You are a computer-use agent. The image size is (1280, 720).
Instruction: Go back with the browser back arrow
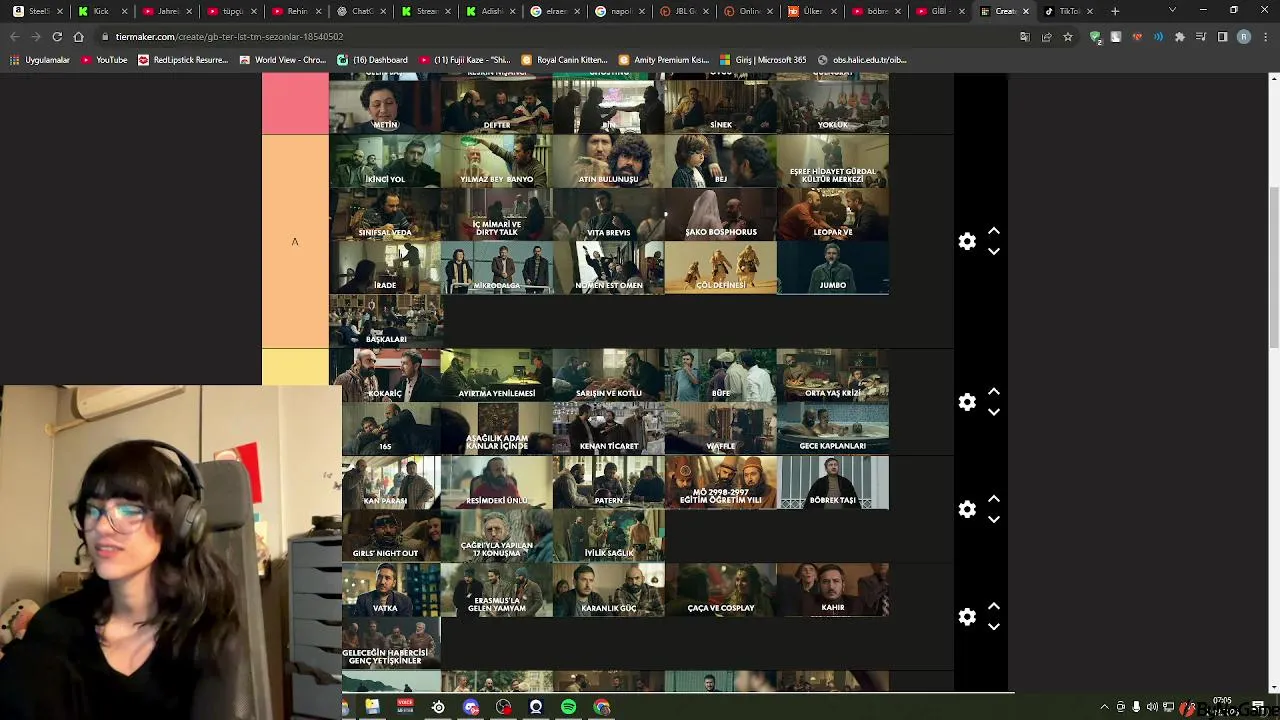coord(14,37)
